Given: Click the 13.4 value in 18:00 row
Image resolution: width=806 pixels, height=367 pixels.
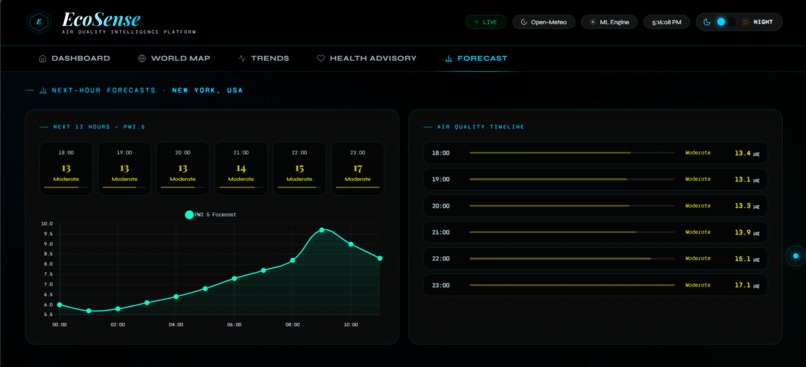Looking at the screenshot, I should (x=743, y=153).
